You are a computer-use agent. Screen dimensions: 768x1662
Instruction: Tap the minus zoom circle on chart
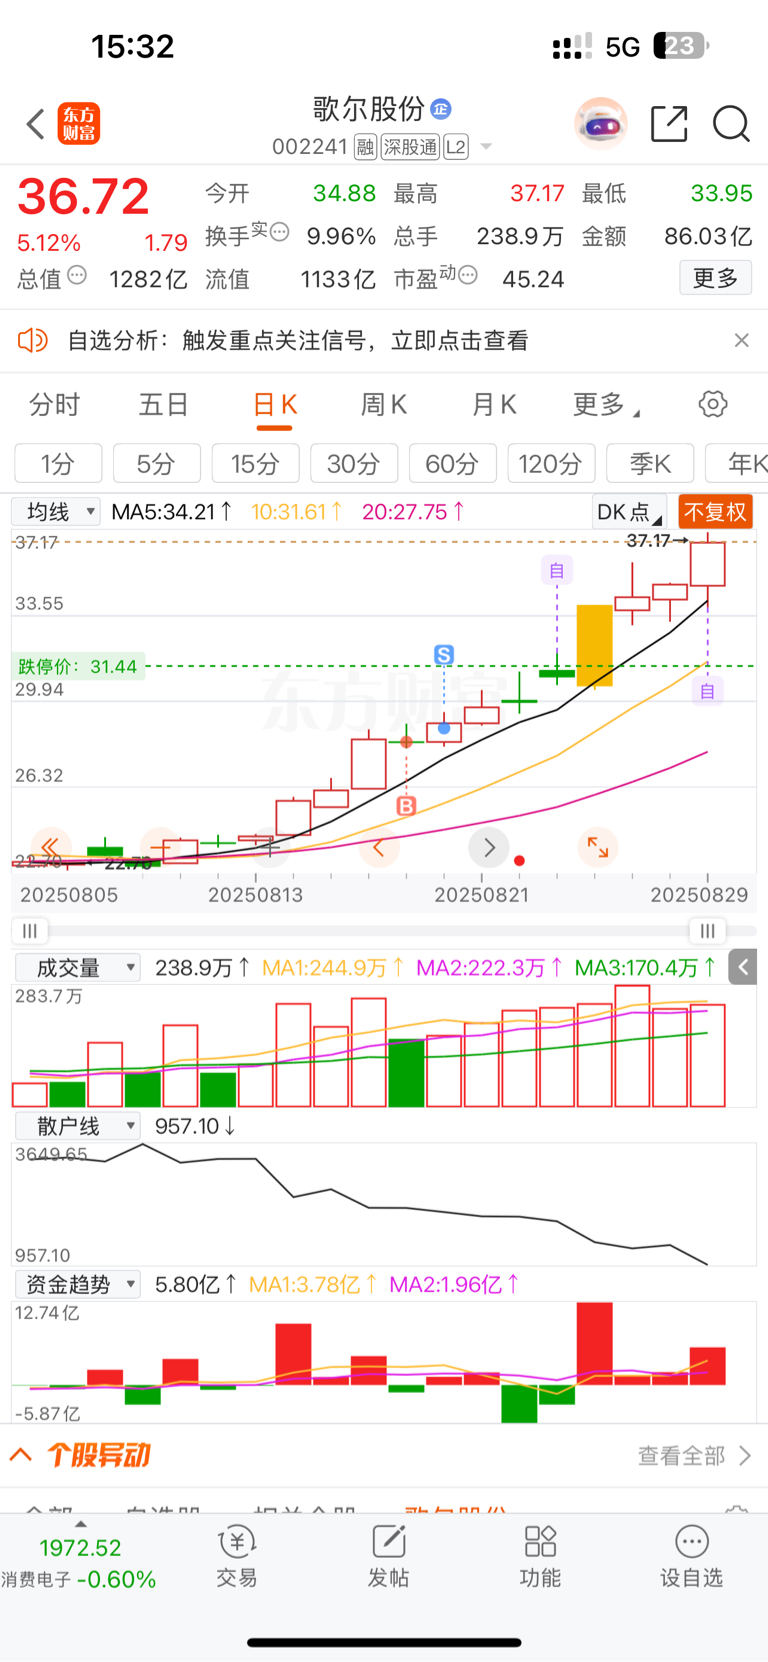160,847
